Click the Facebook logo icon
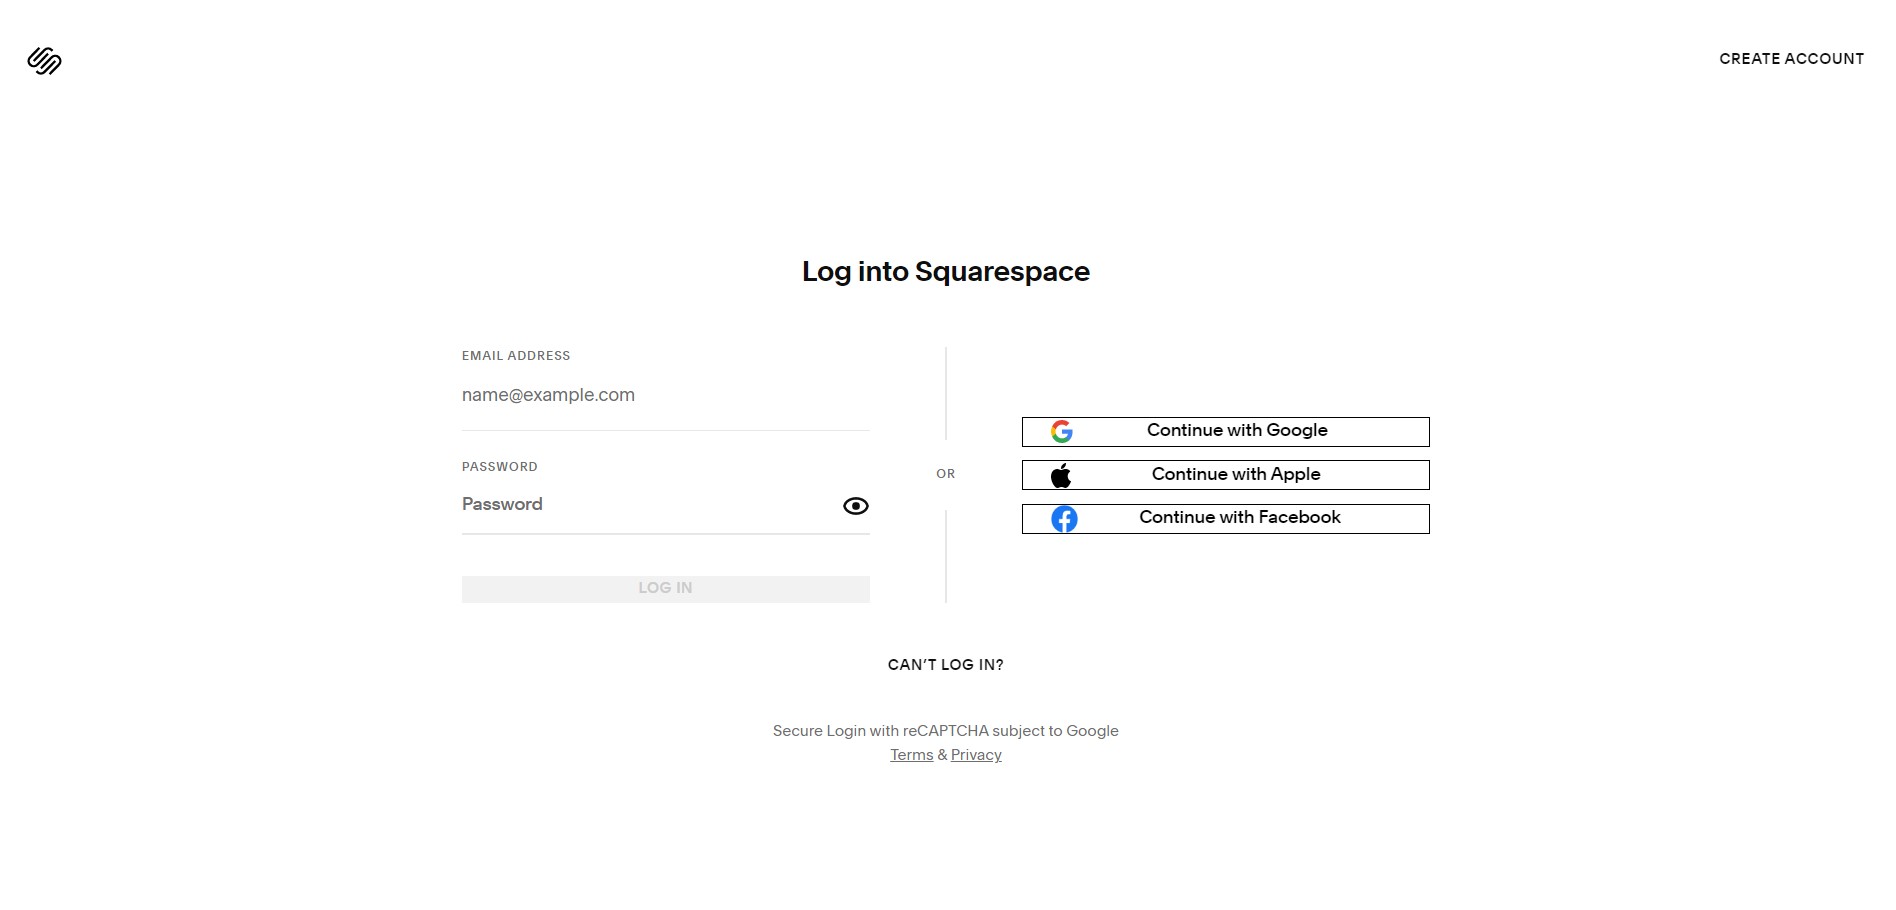This screenshot has width=1896, height=910. click(1064, 519)
